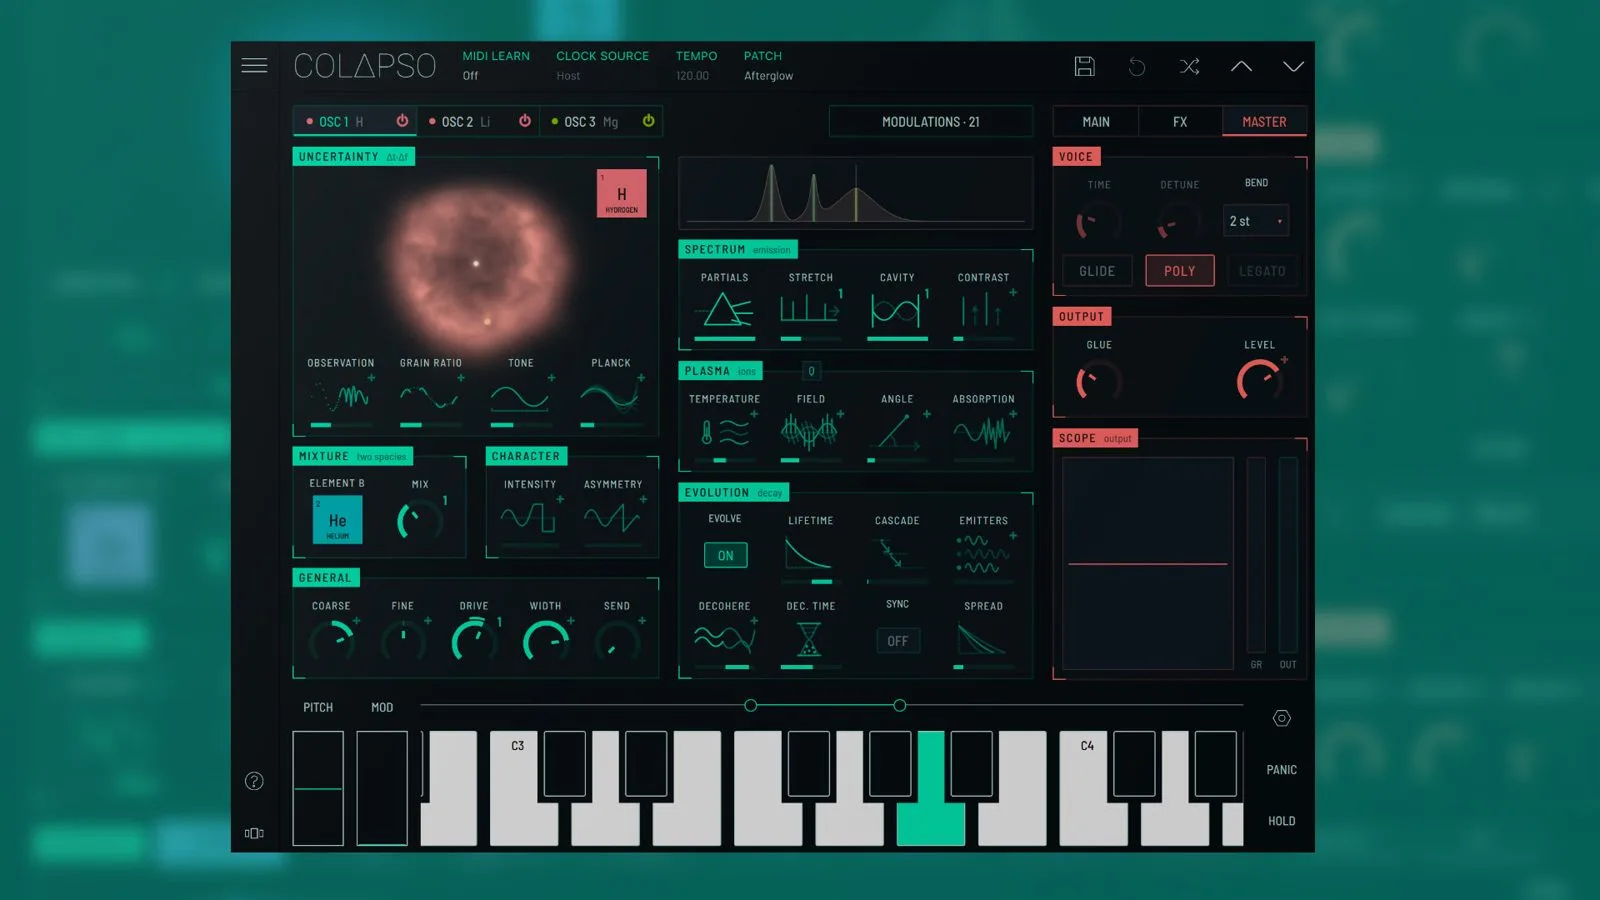
Task: Click the Emitters icon
Action: pos(983,554)
